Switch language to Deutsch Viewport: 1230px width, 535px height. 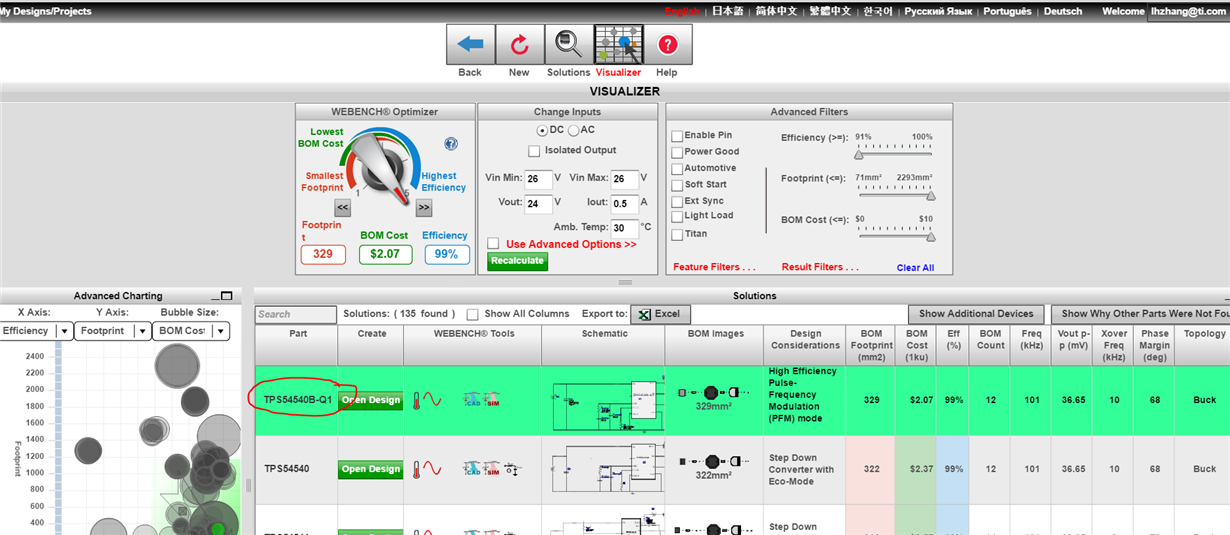click(x=1063, y=11)
